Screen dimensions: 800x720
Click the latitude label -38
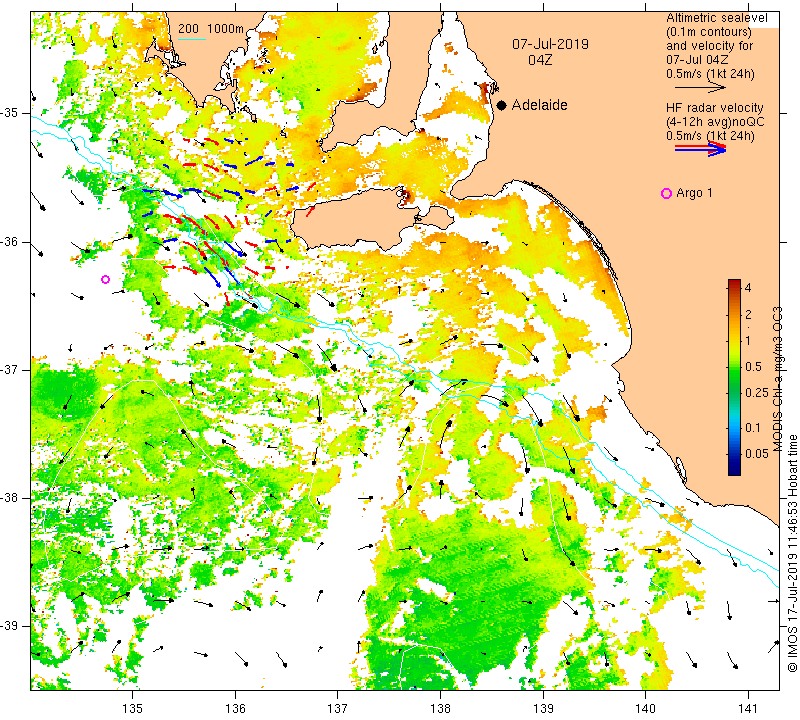[9, 498]
